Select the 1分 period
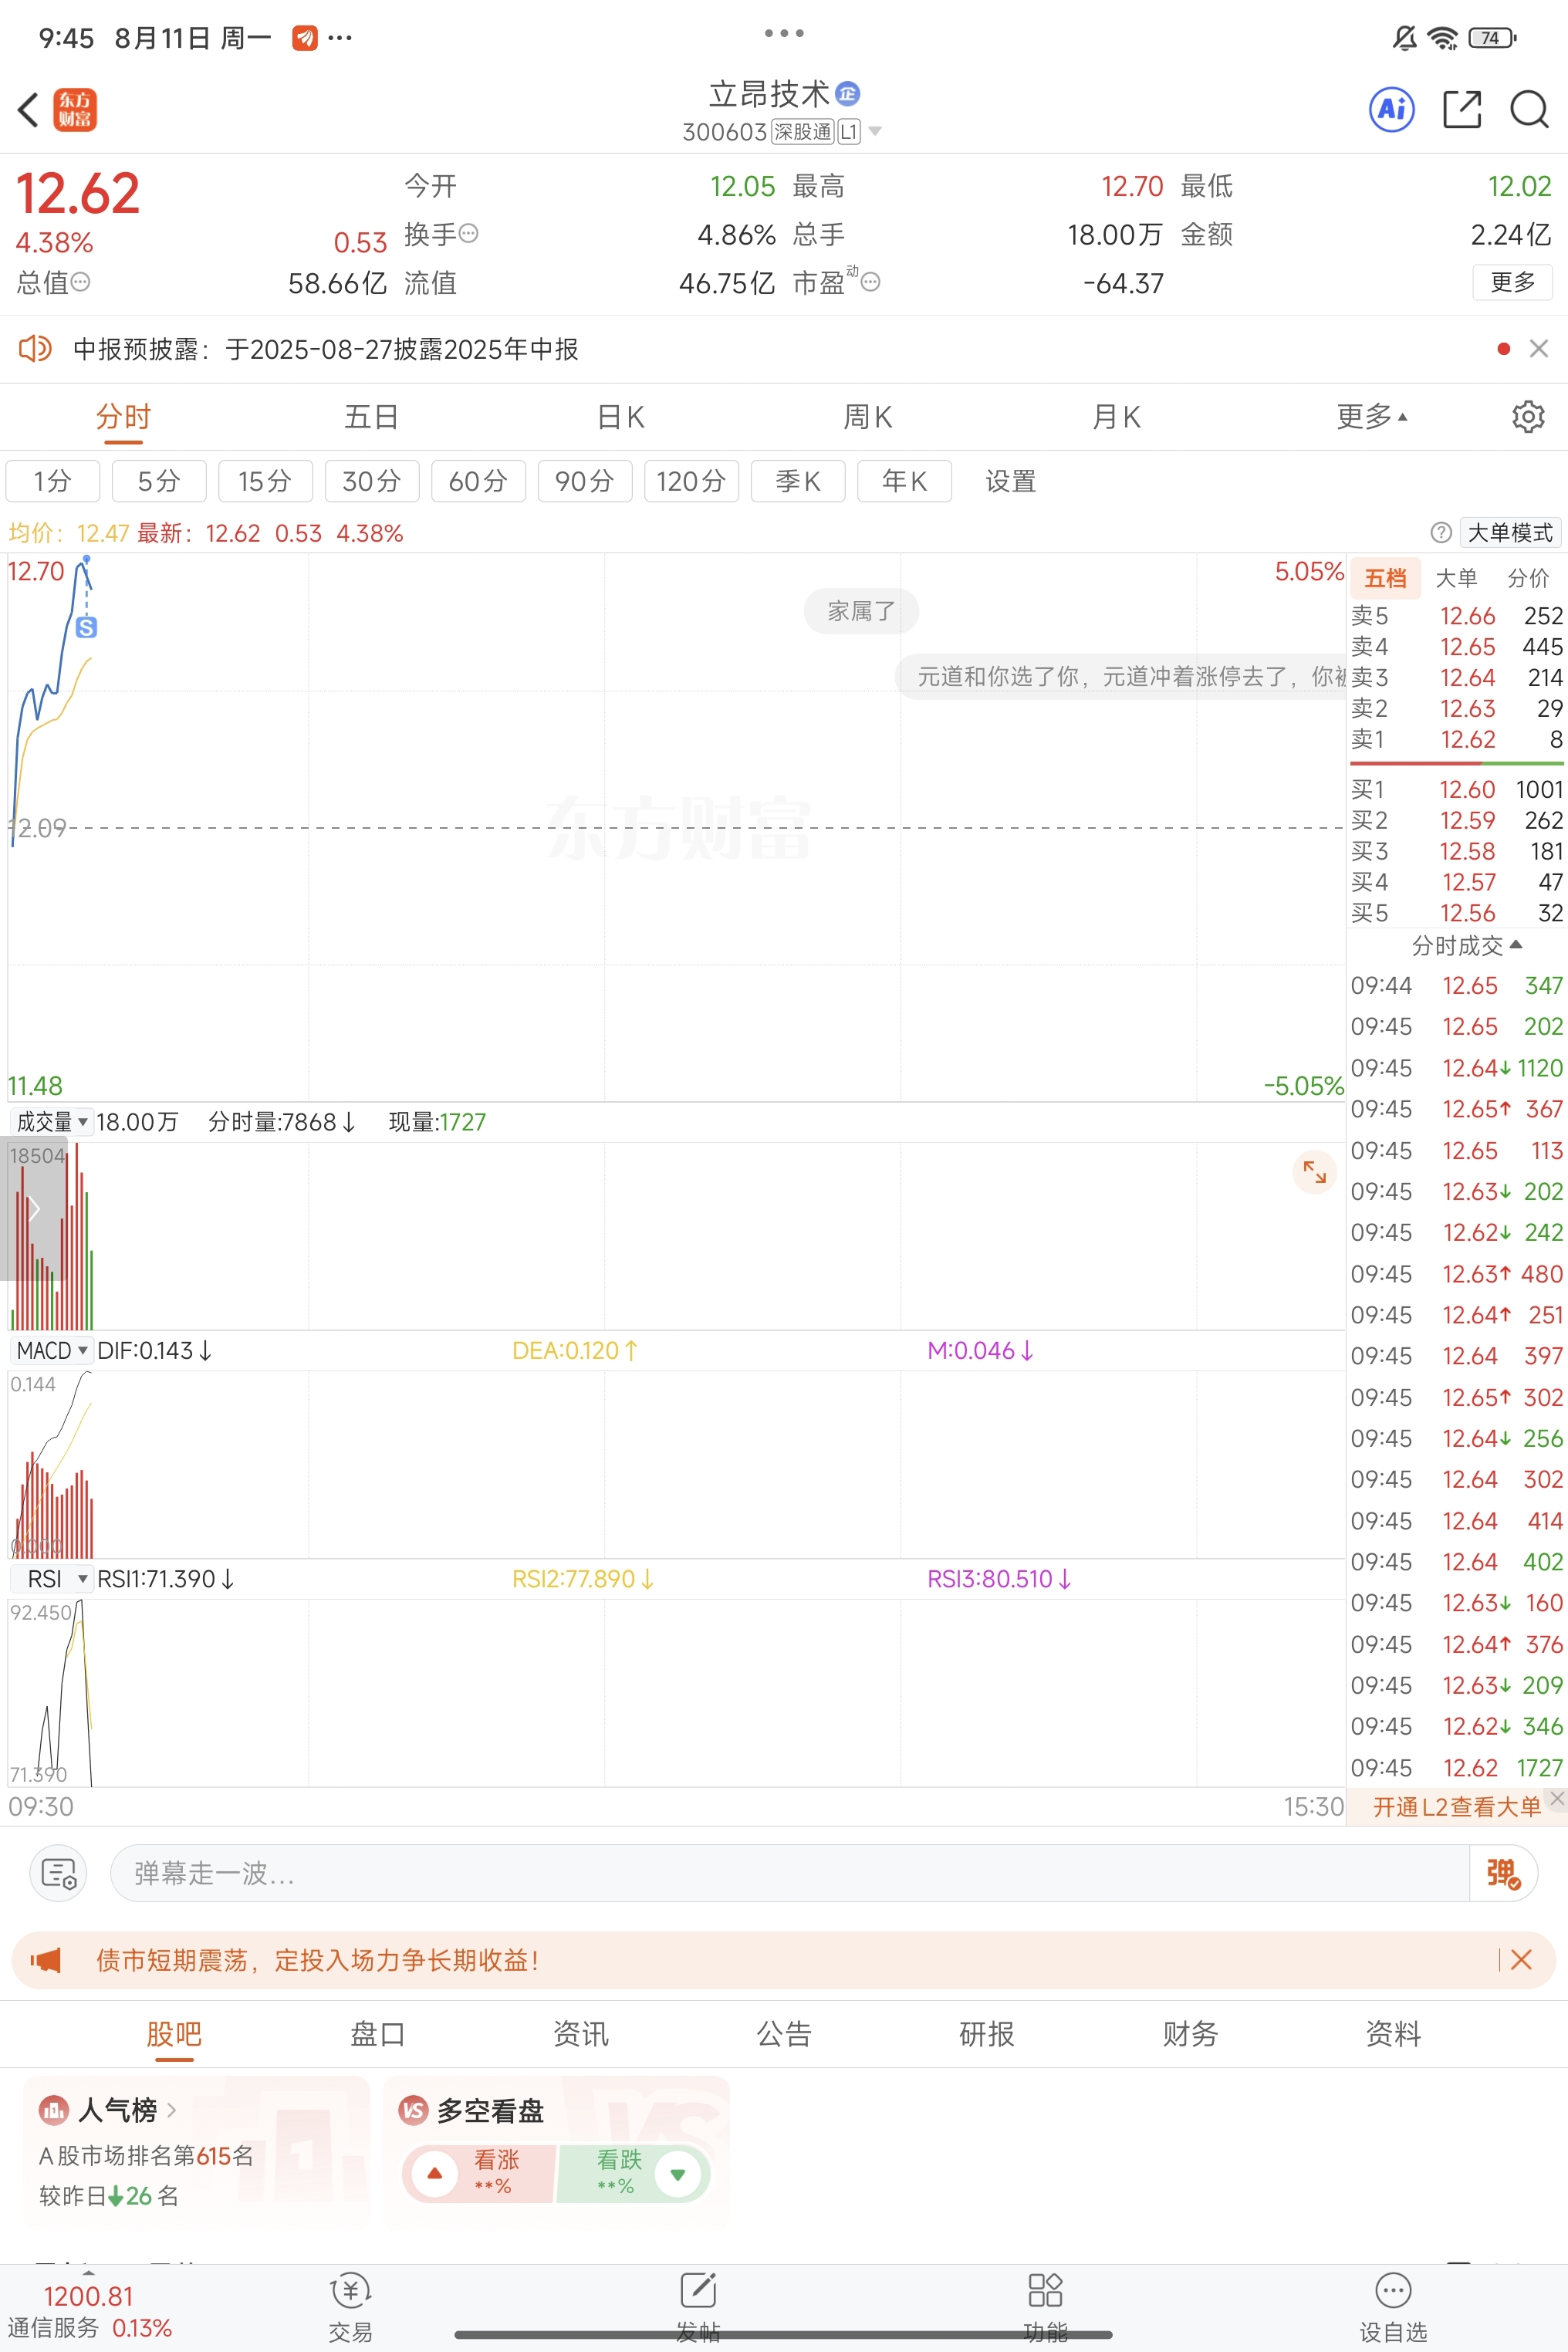1568x2352 pixels. [53, 481]
